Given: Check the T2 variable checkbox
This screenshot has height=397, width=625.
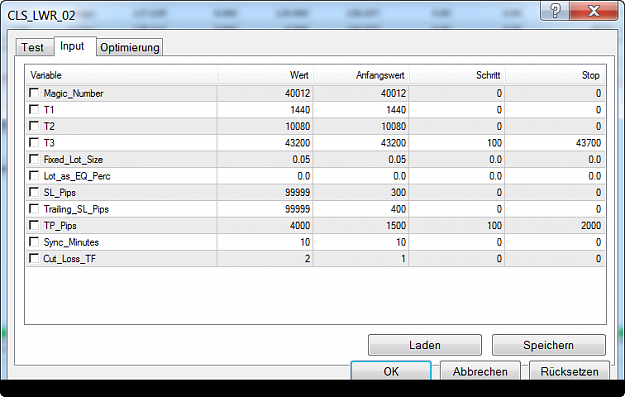Looking at the screenshot, I should click(34, 126).
